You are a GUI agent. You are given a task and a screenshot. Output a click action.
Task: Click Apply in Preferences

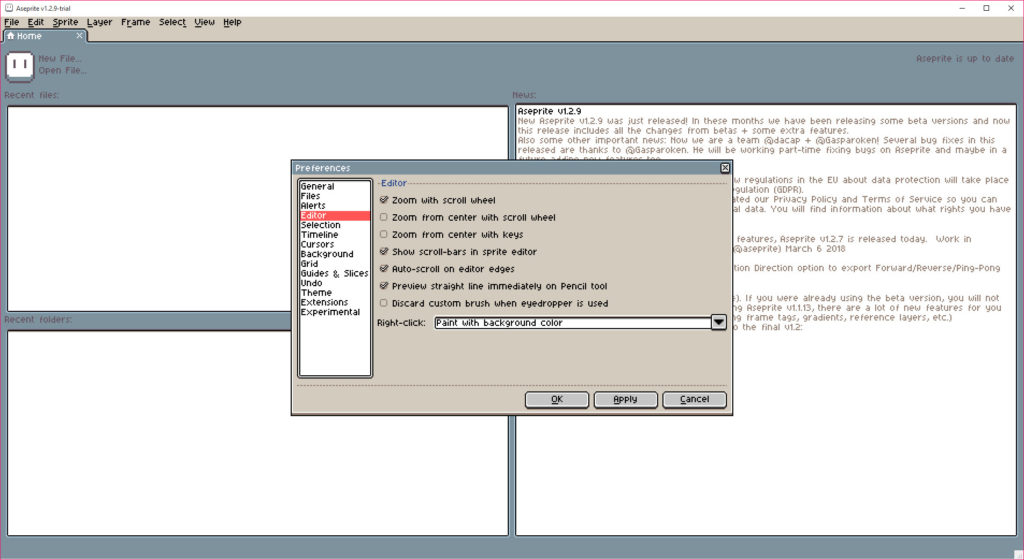click(626, 399)
